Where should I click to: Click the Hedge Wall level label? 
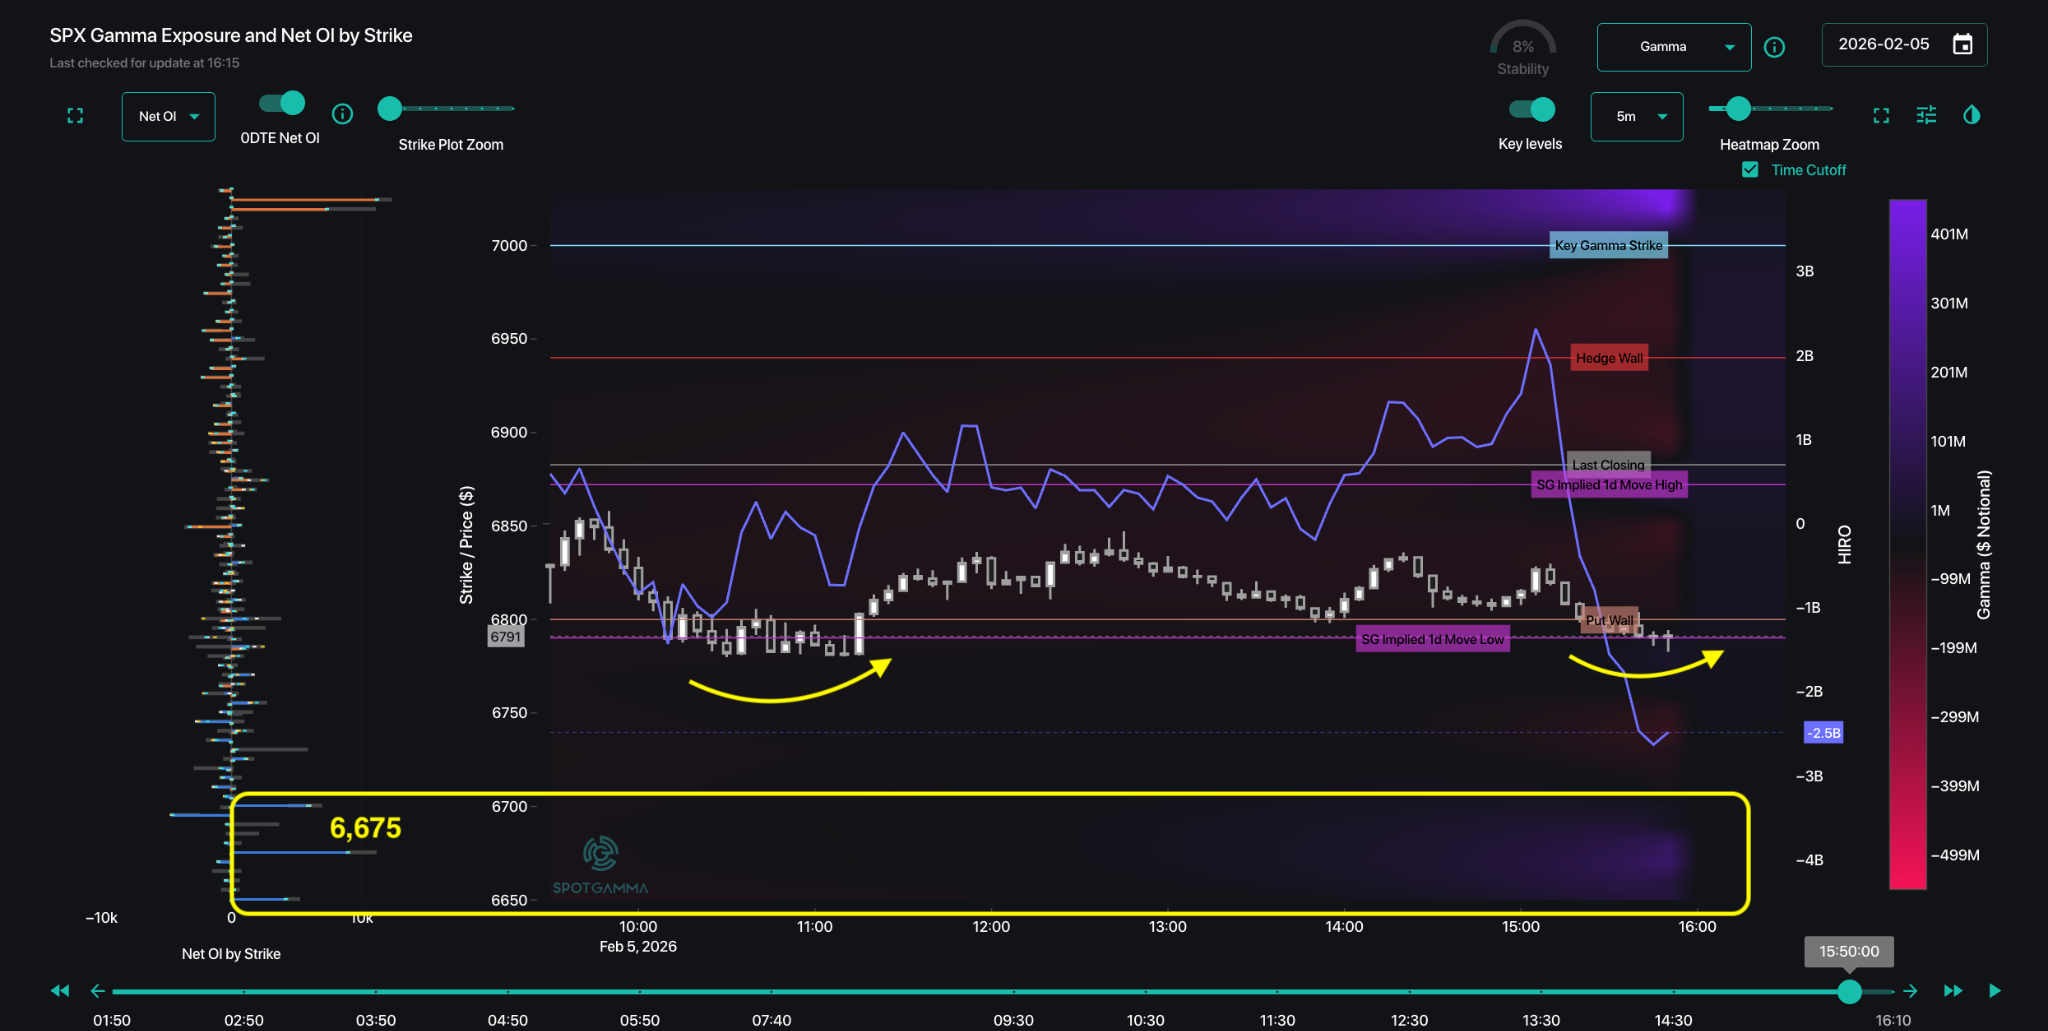[1609, 358]
